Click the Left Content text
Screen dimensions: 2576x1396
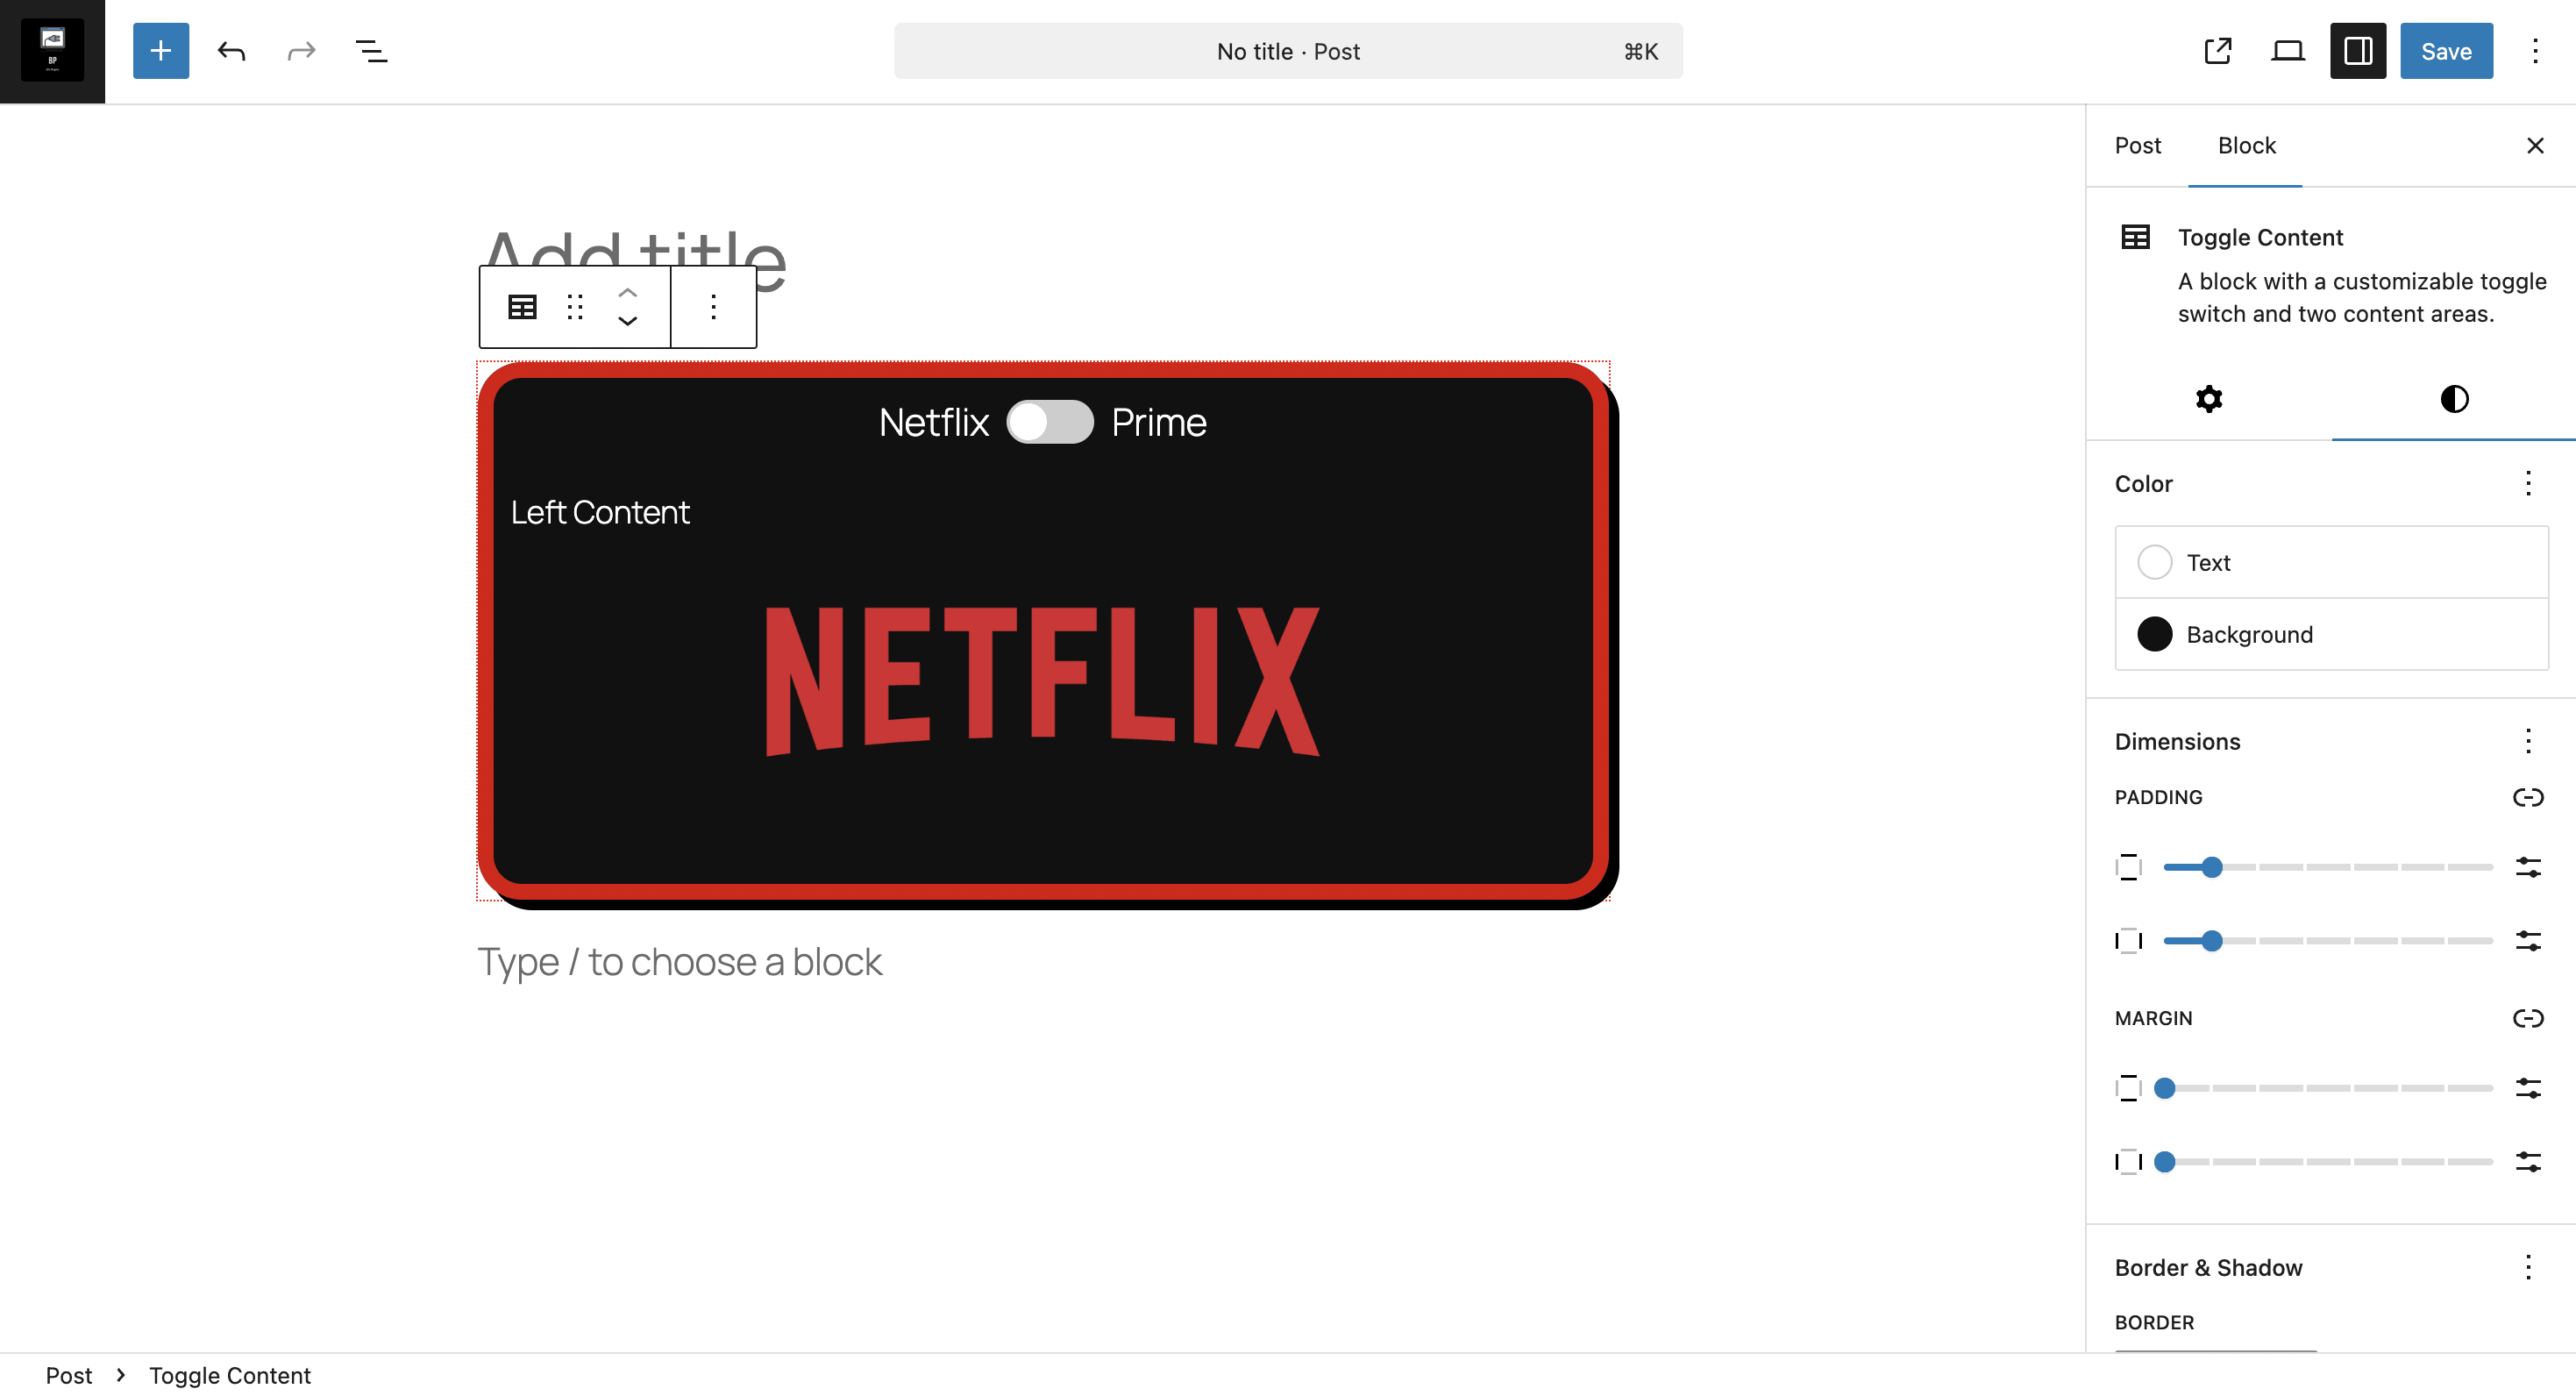600,512
